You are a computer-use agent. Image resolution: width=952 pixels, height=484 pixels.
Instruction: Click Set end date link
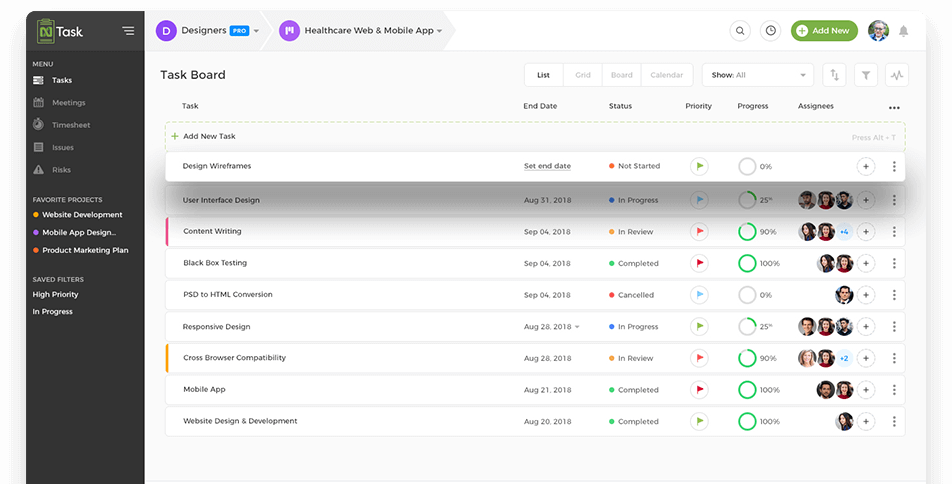tap(547, 166)
